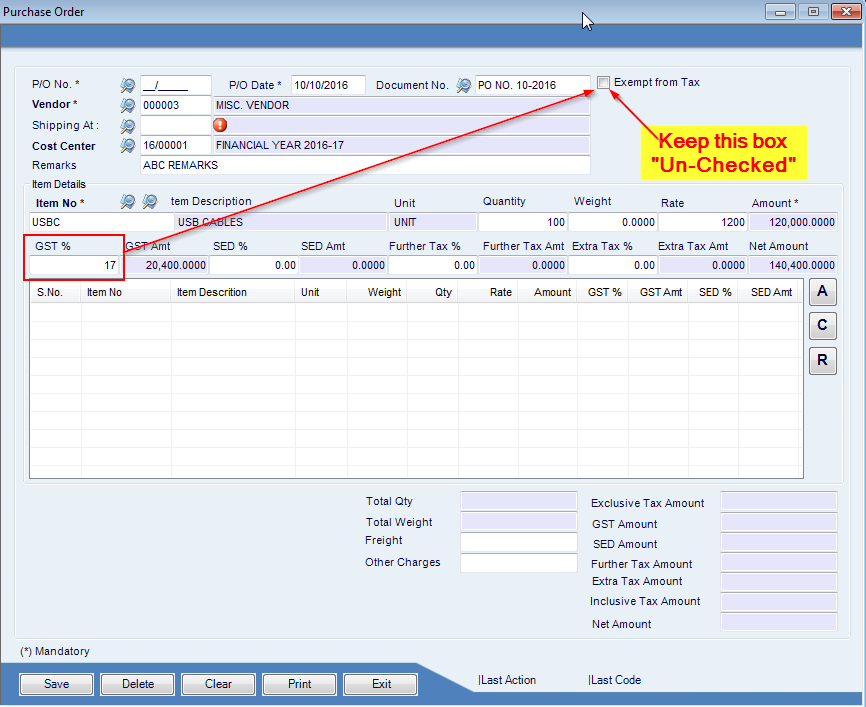
Task: Open first Item No lookup search icon
Action: tap(128, 202)
